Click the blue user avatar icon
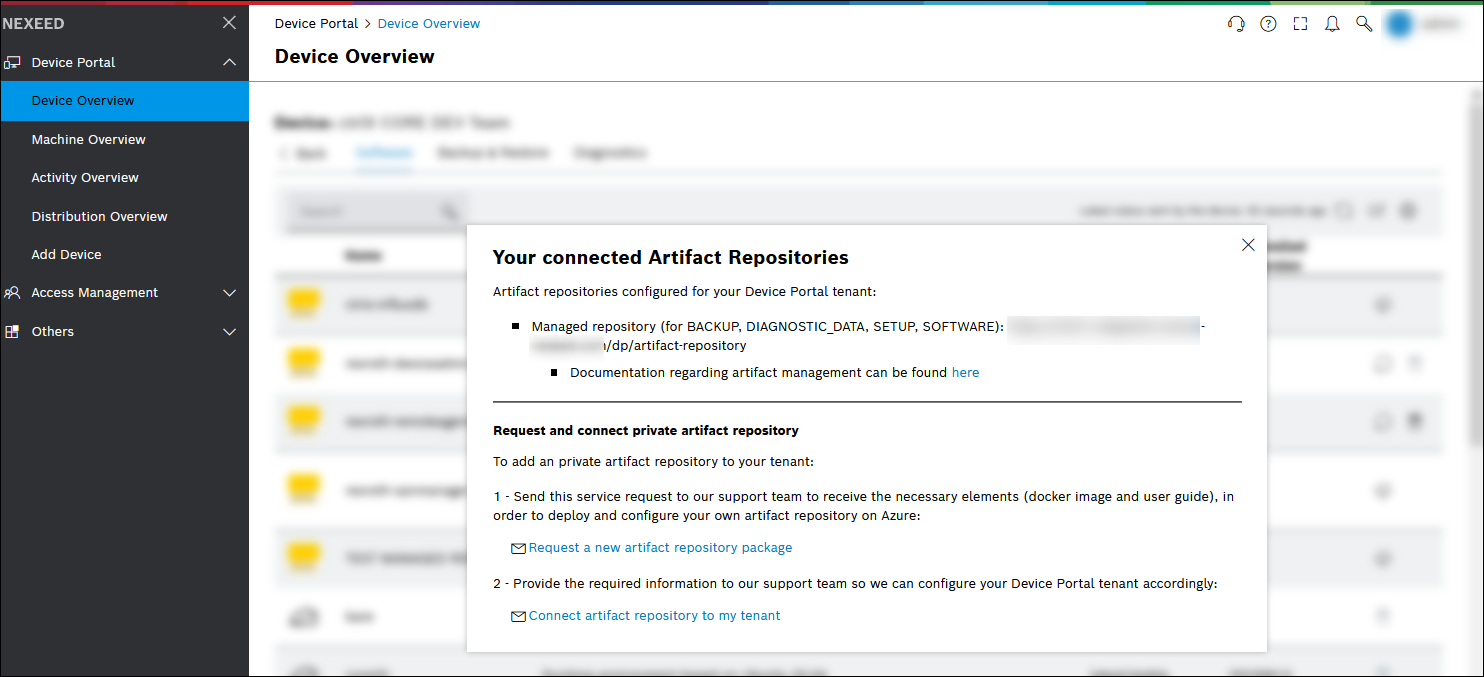This screenshot has height=677, width=1484. pyautogui.click(x=1399, y=23)
